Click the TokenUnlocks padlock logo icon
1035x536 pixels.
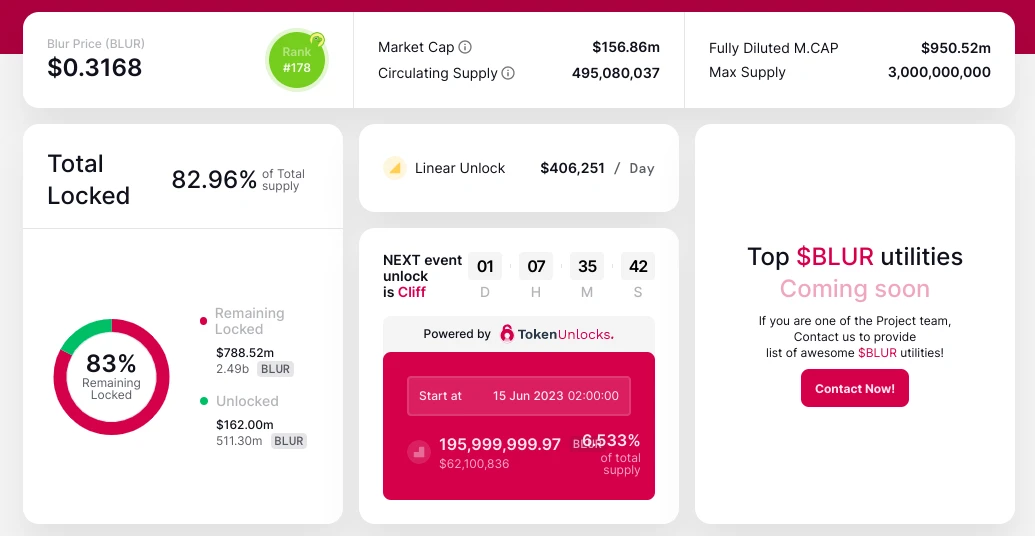507,334
